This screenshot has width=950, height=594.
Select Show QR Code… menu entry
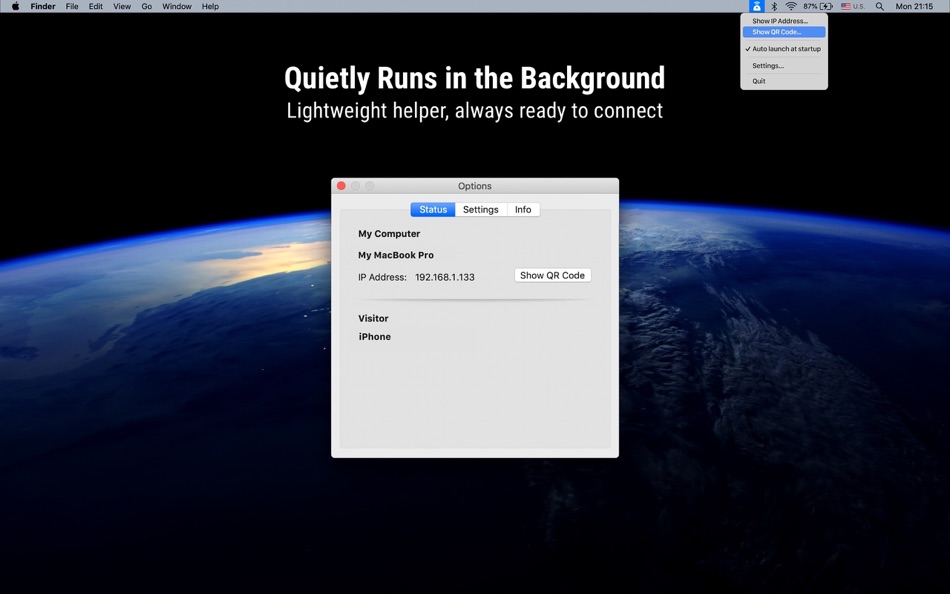783,32
